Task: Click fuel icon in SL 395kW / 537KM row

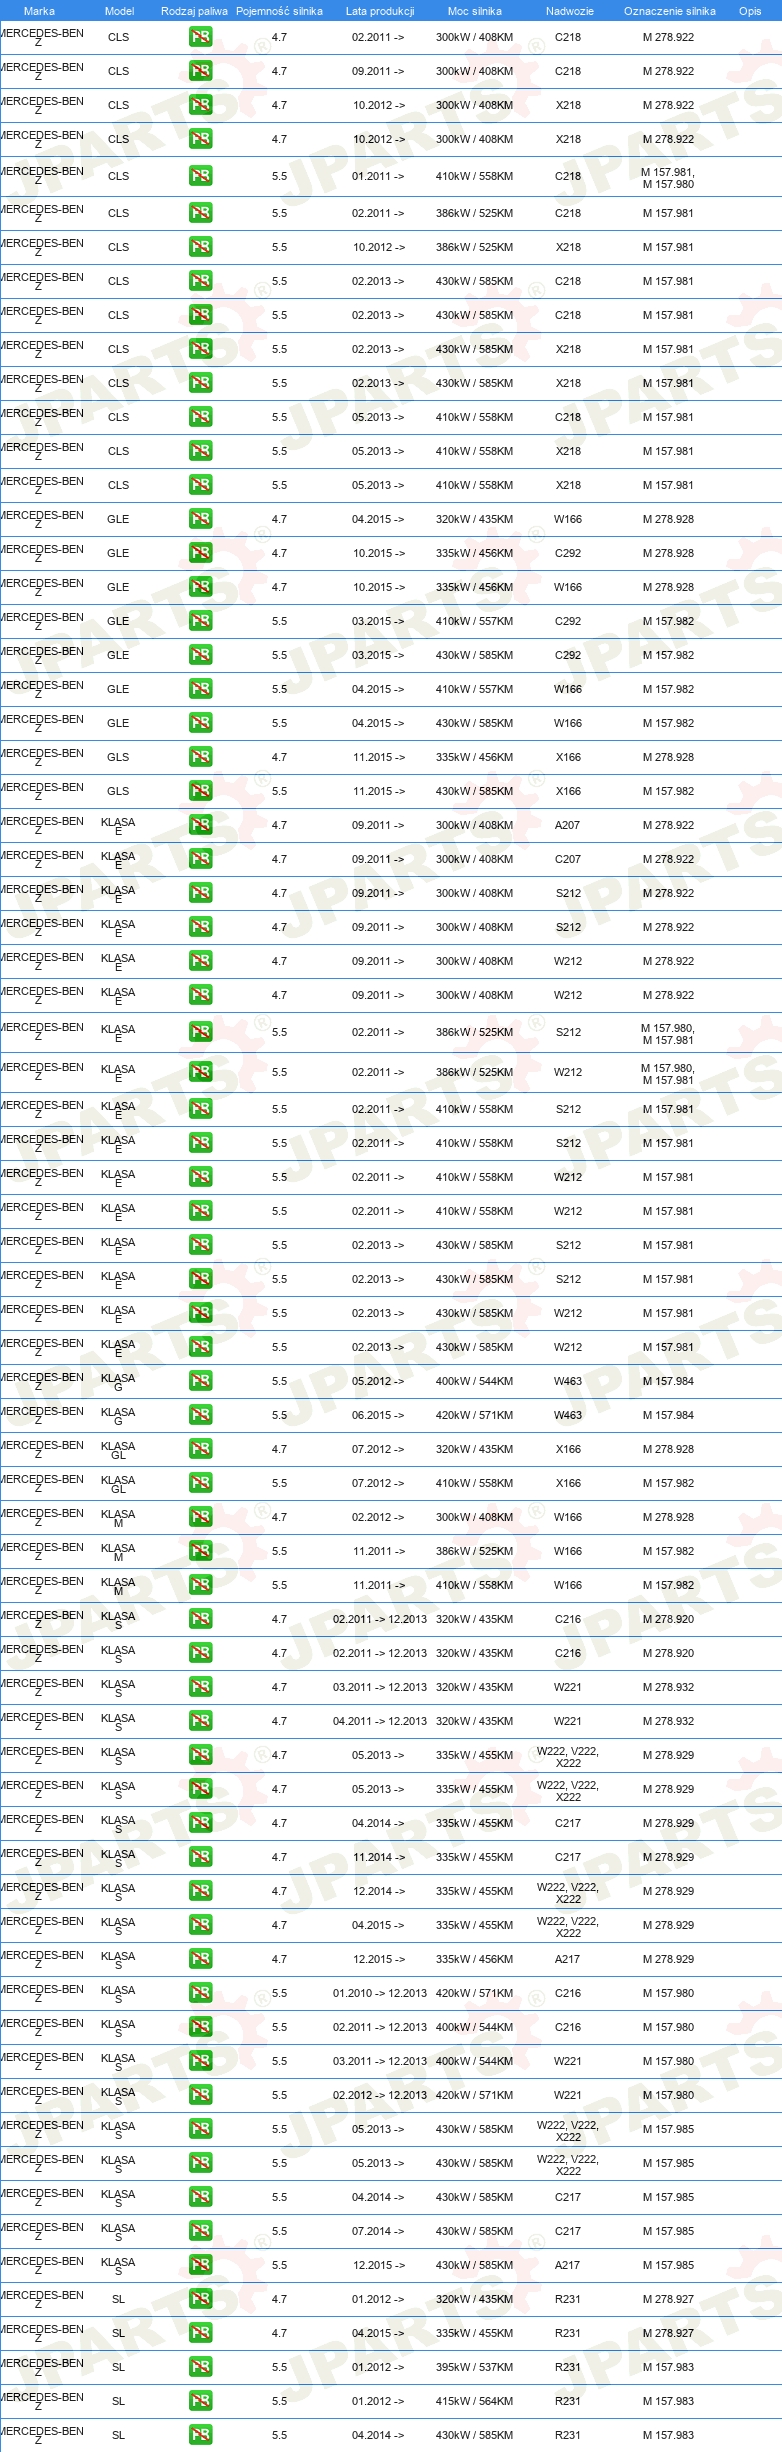Action: (x=200, y=2367)
